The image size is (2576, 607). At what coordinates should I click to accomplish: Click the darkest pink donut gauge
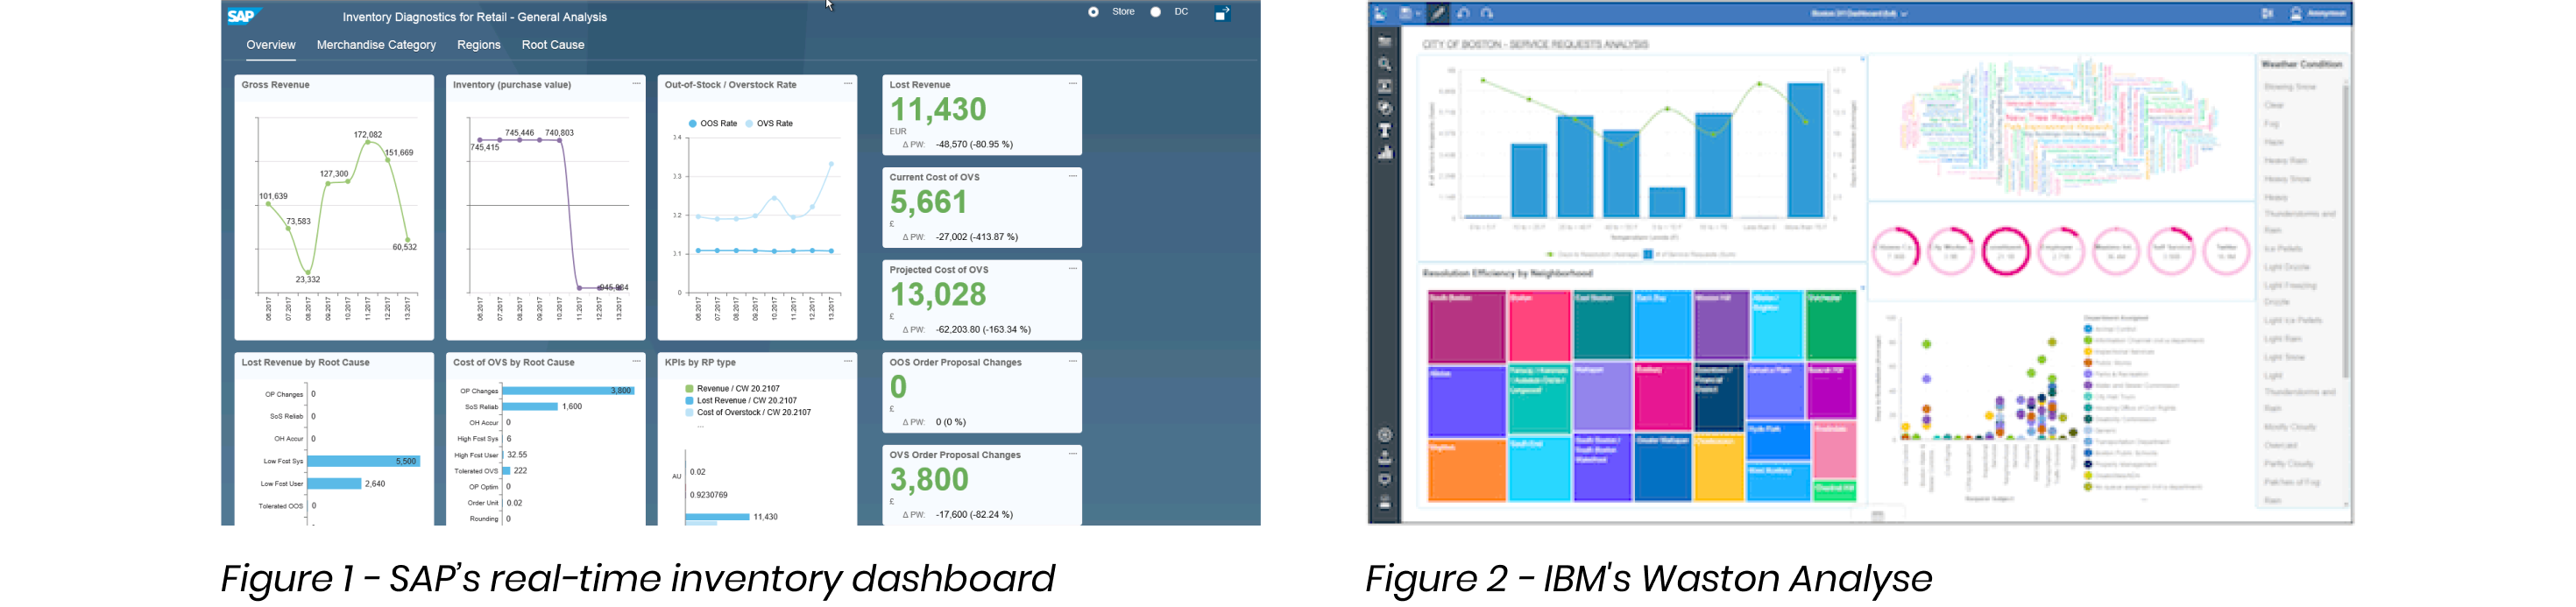click(x=2004, y=250)
